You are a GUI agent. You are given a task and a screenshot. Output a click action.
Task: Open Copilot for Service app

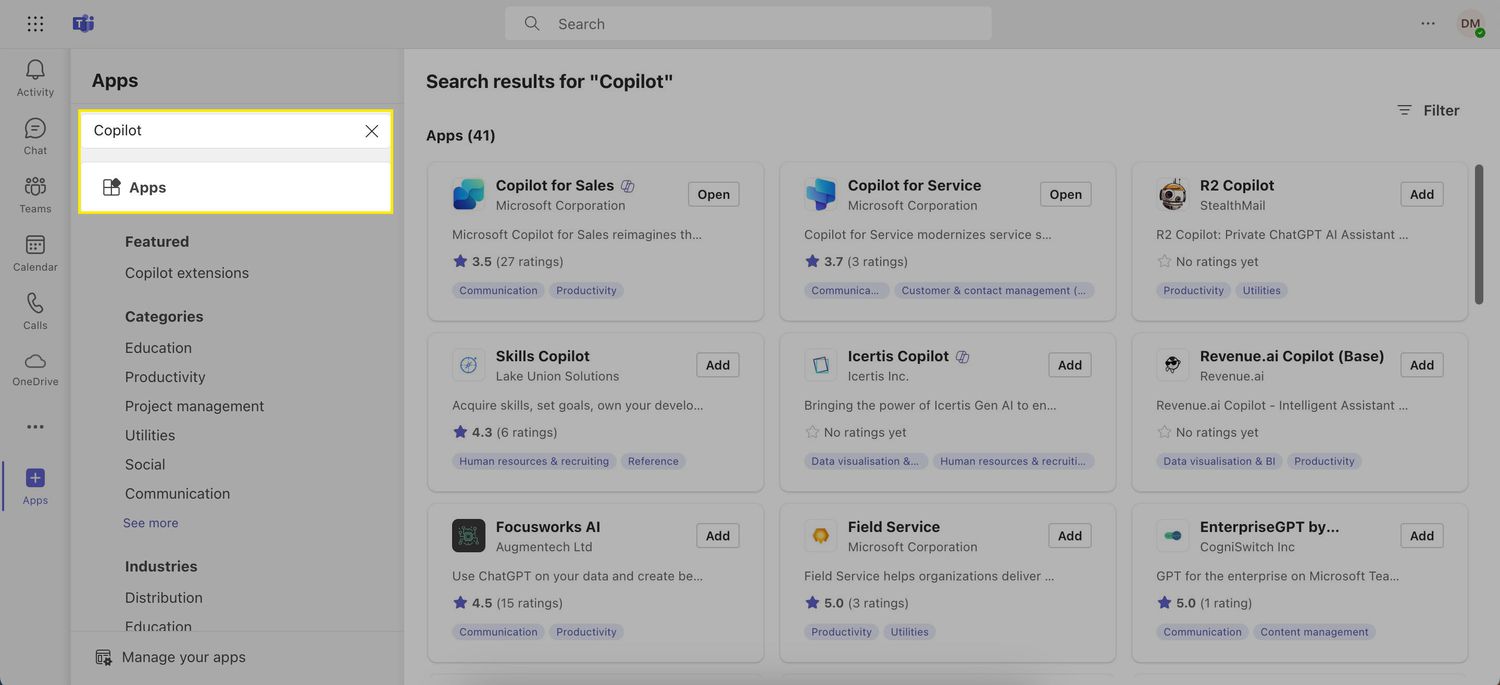click(1065, 194)
